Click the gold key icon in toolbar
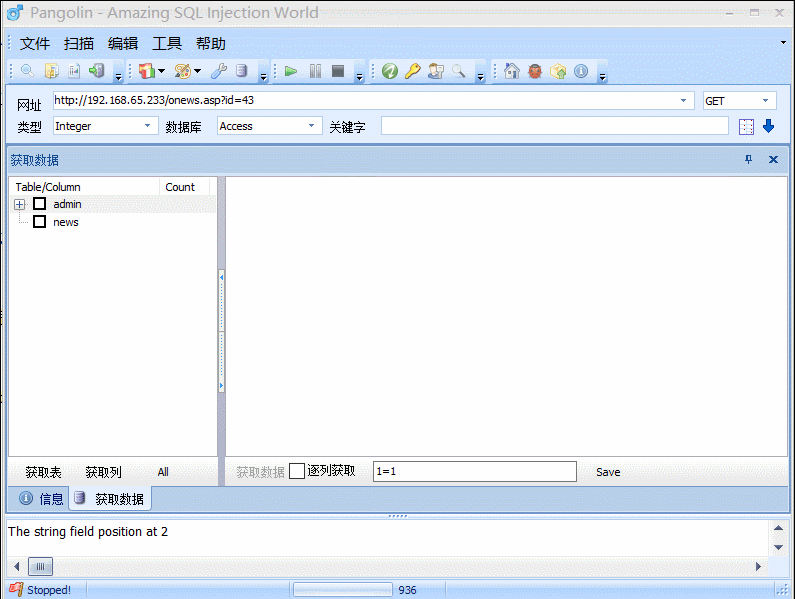795x599 pixels. (x=412, y=71)
